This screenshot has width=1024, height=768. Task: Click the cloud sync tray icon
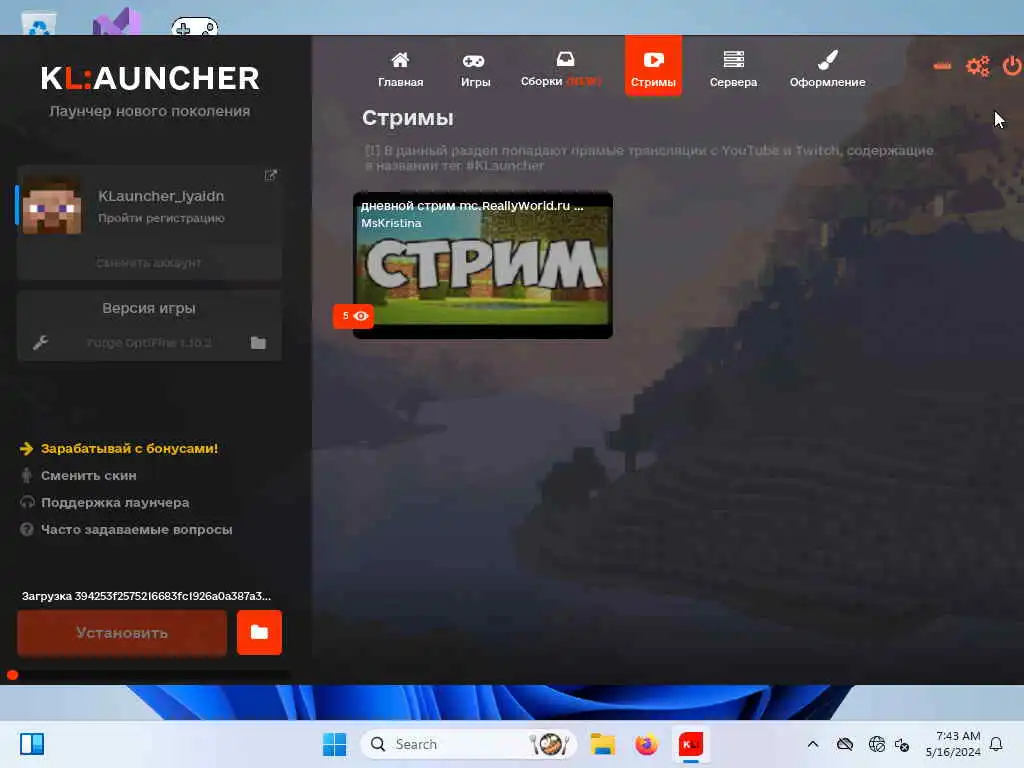tap(845, 744)
